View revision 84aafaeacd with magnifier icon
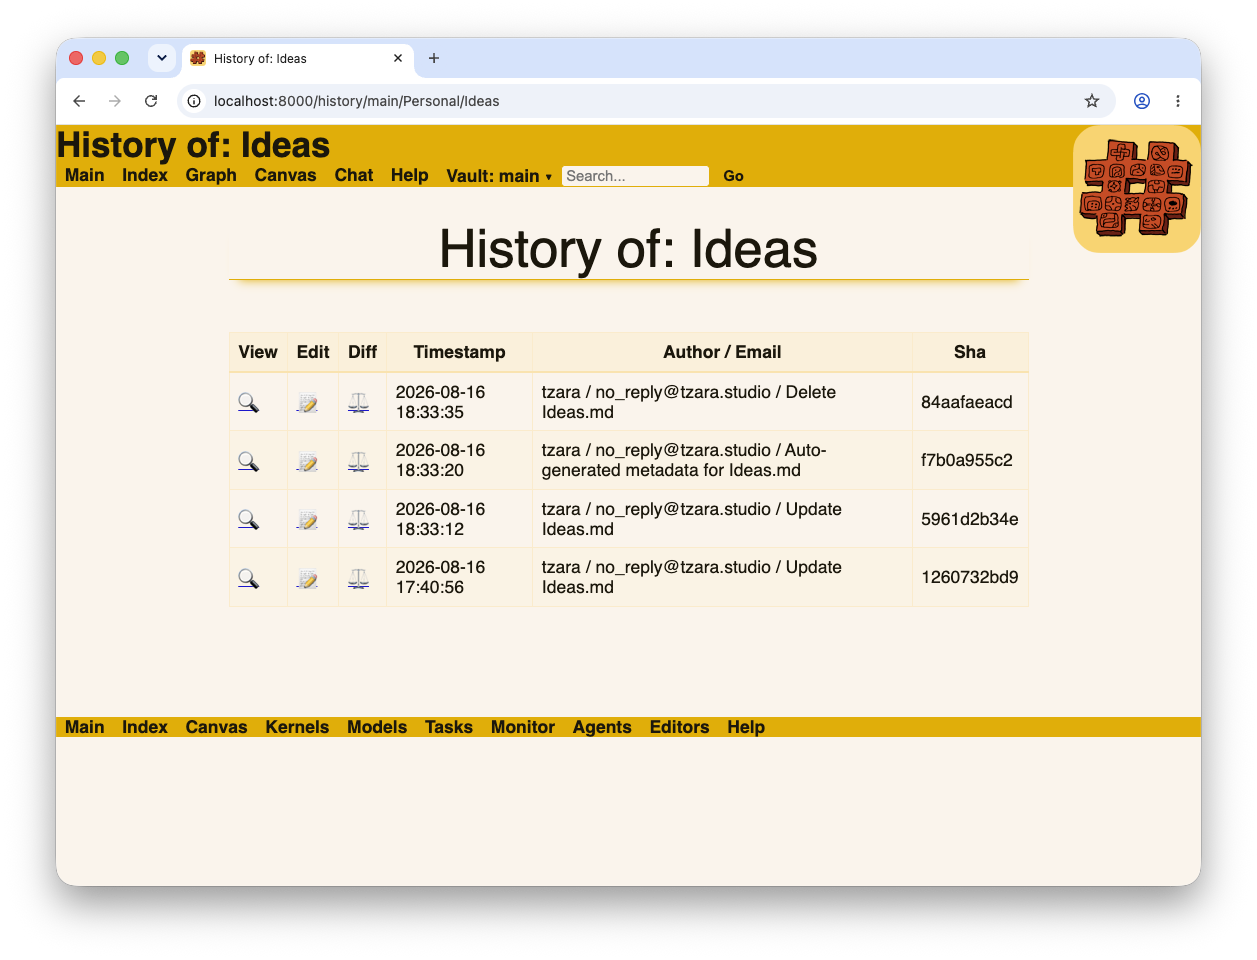The width and height of the screenshot is (1257, 960). tap(248, 403)
